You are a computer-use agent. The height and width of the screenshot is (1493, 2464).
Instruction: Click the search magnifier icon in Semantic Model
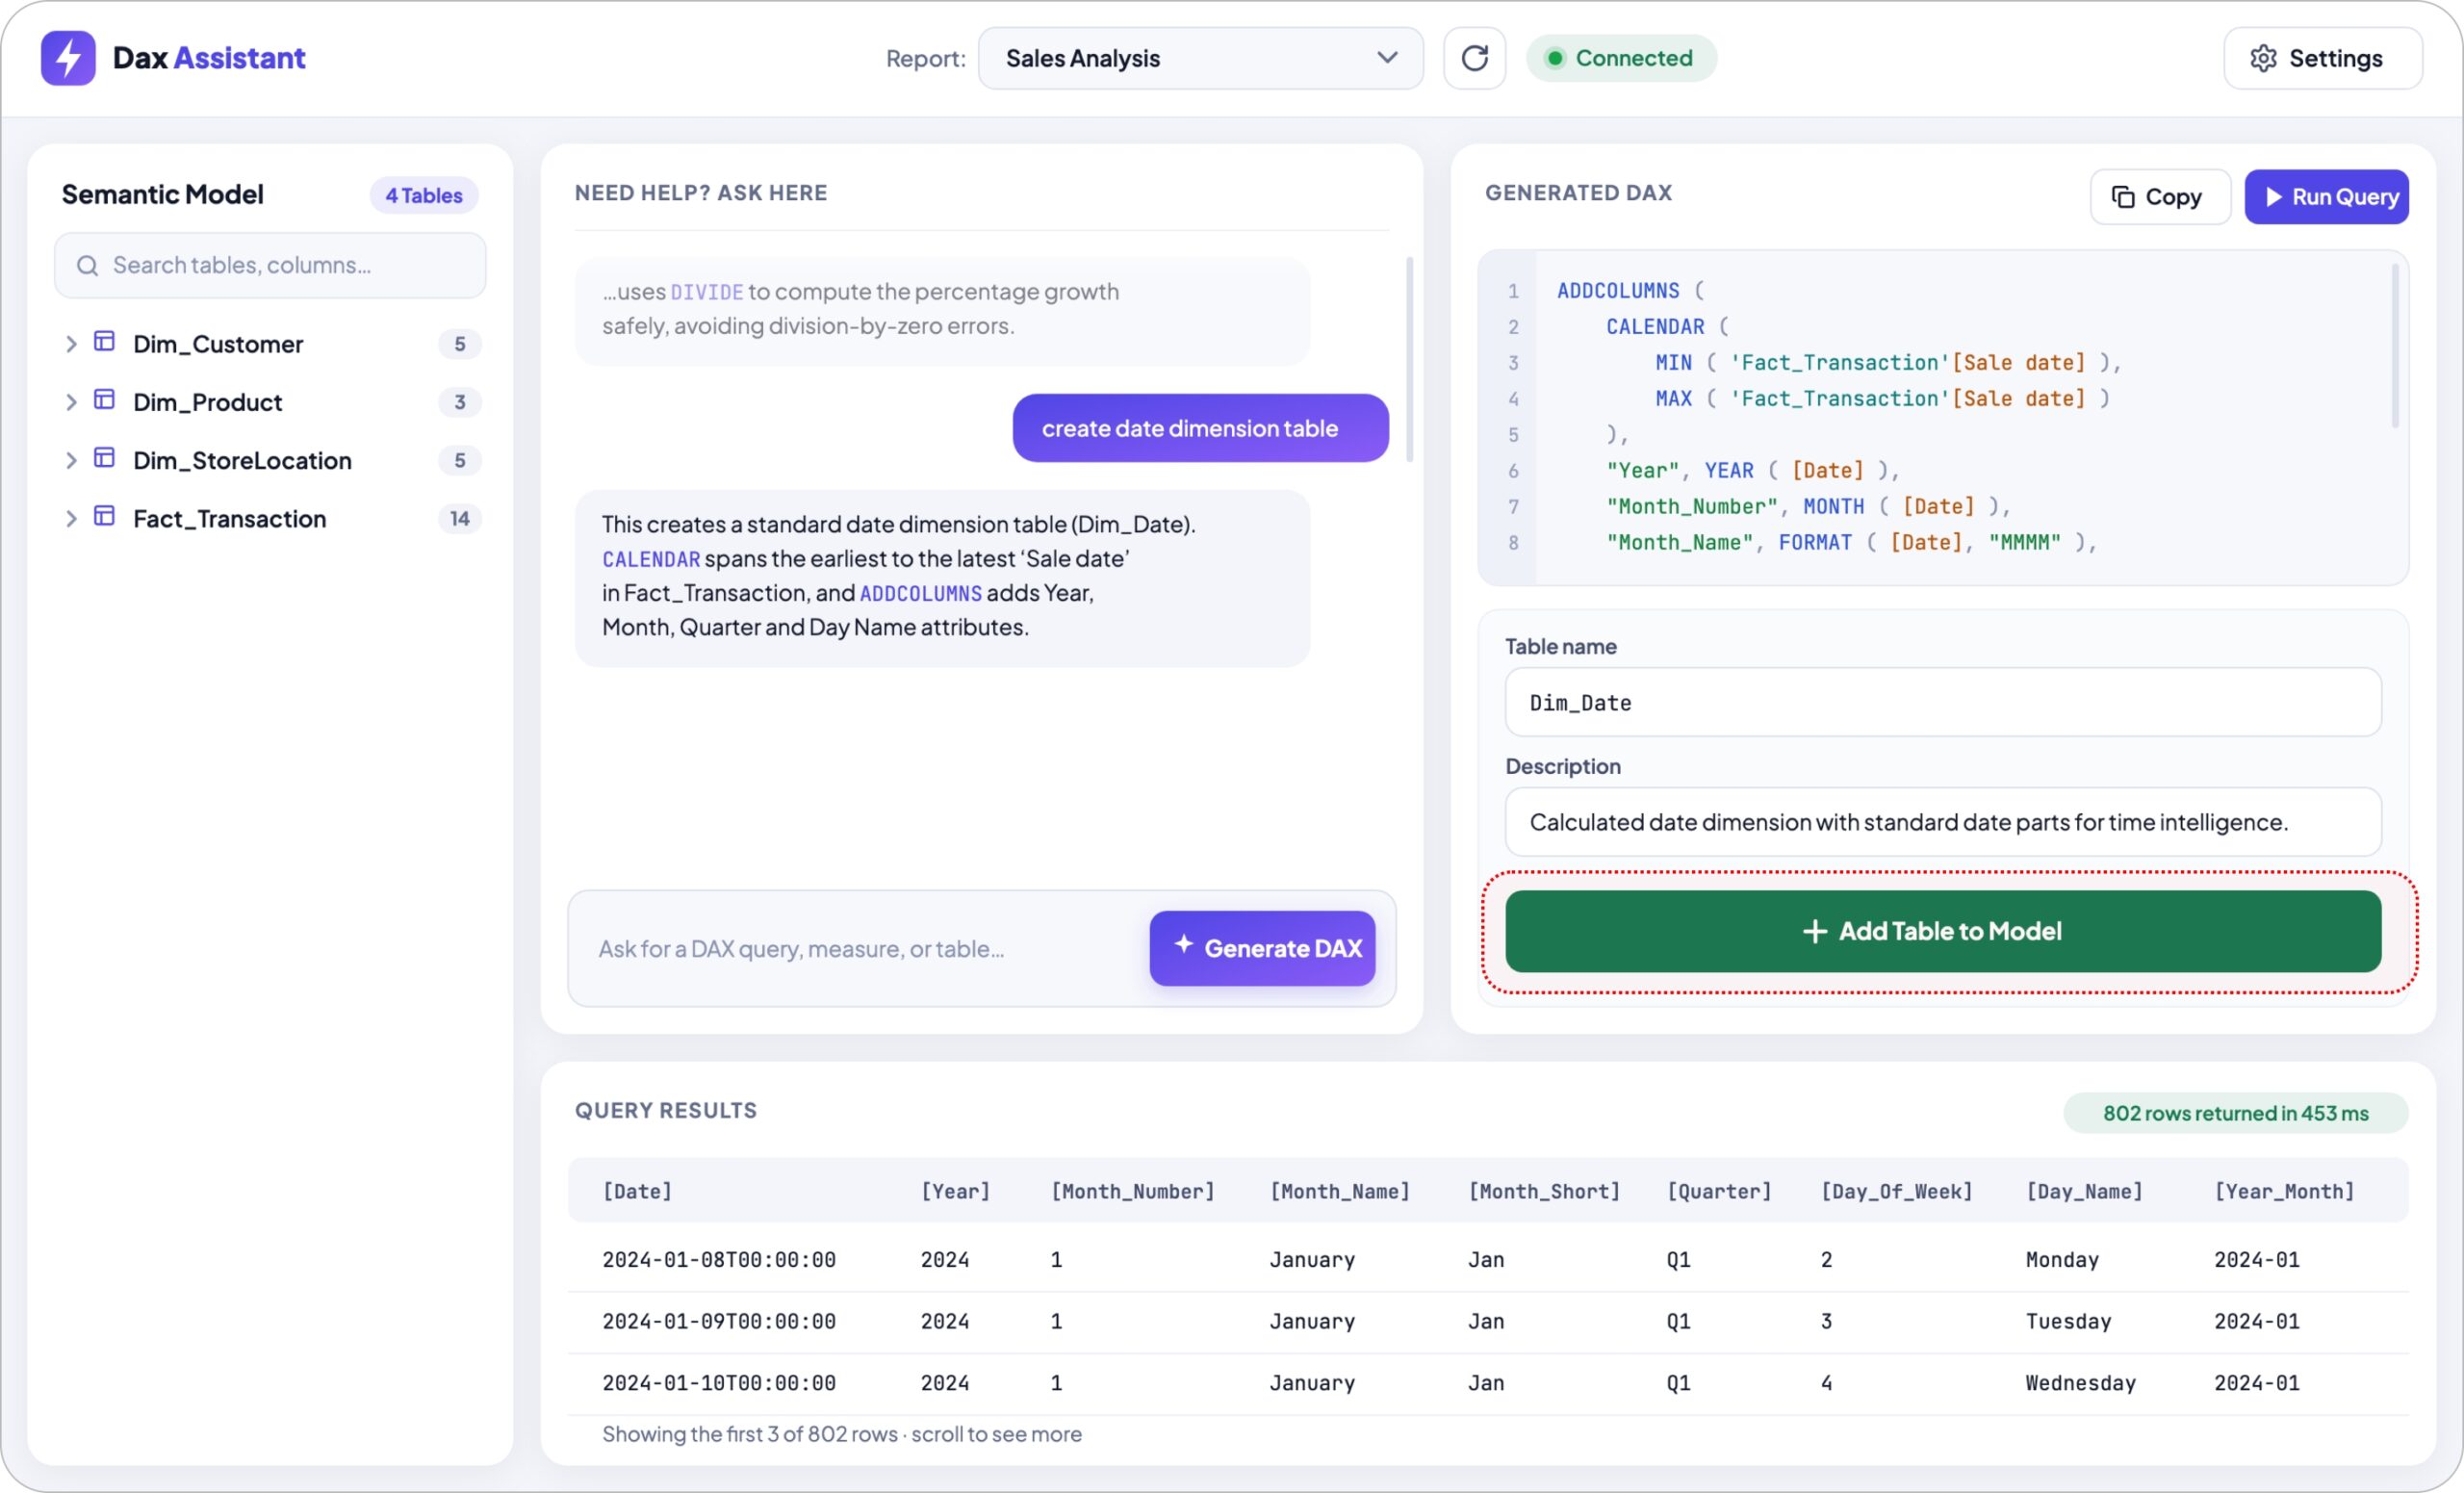(88, 265)
